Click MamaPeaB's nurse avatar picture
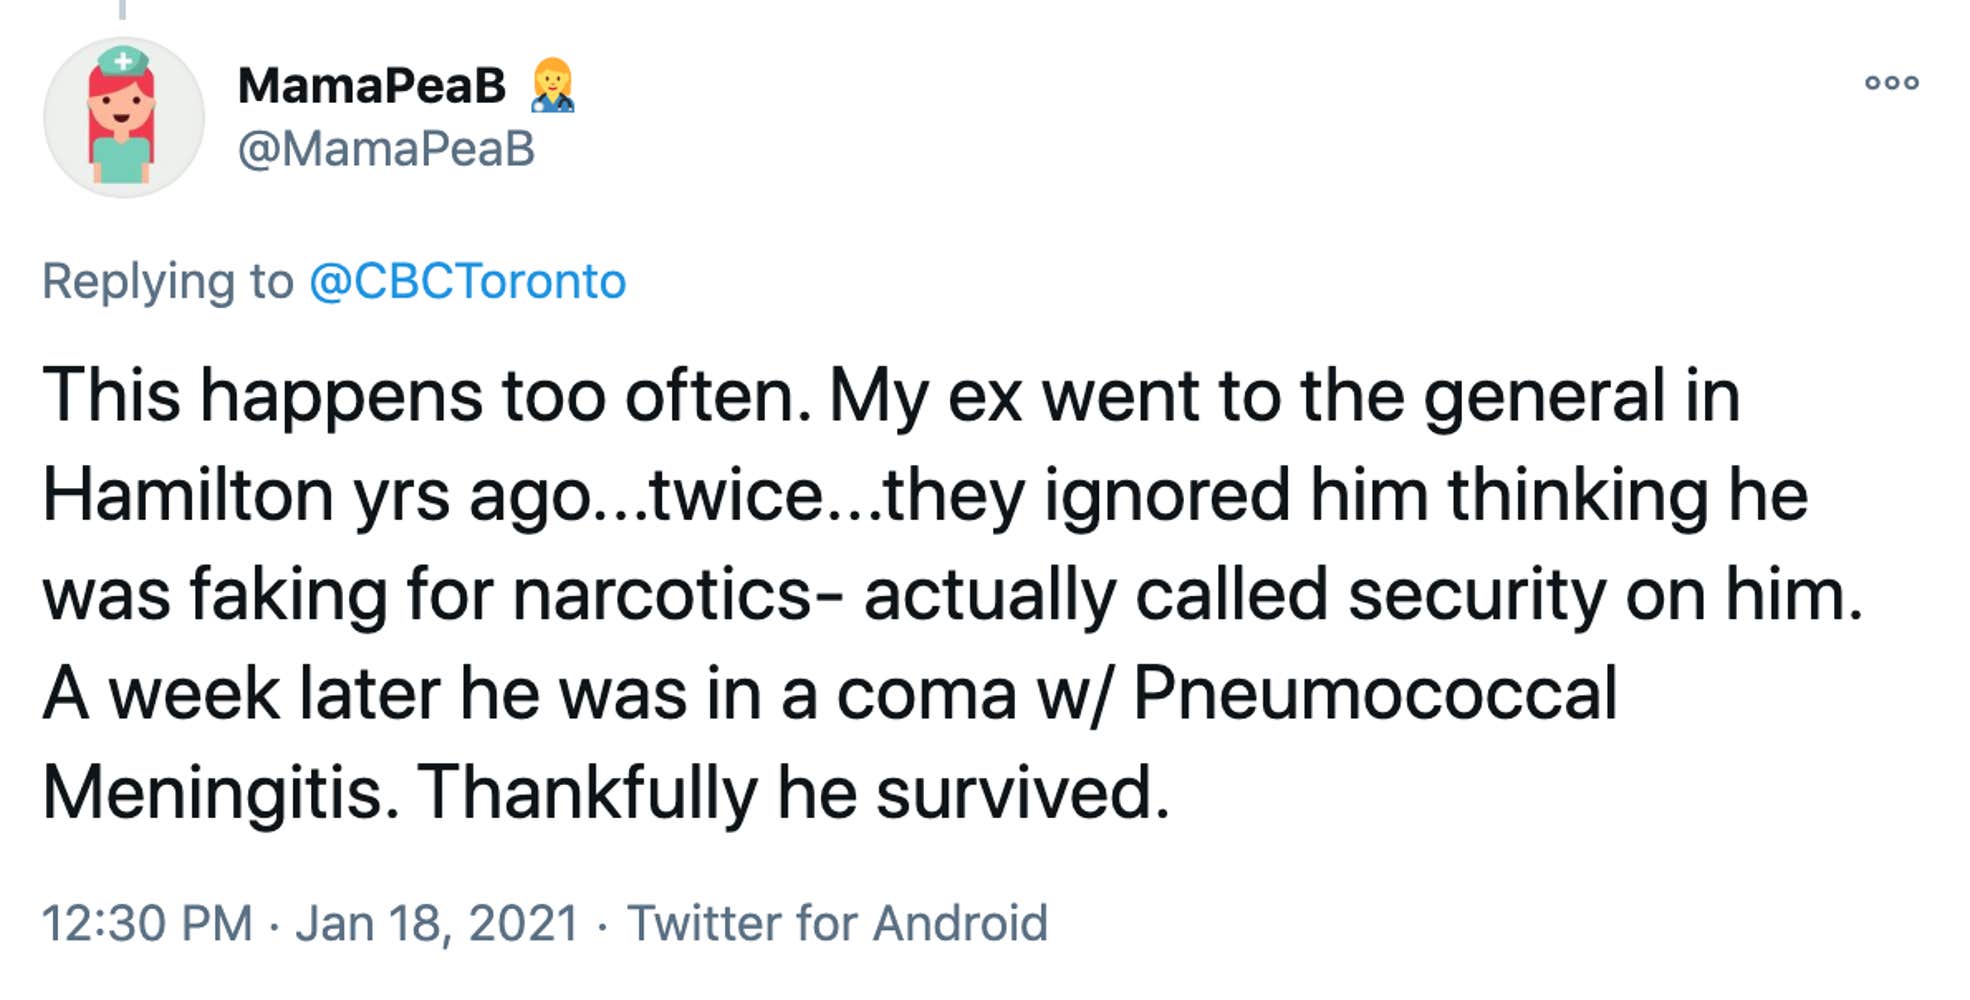 coord(124,118)
